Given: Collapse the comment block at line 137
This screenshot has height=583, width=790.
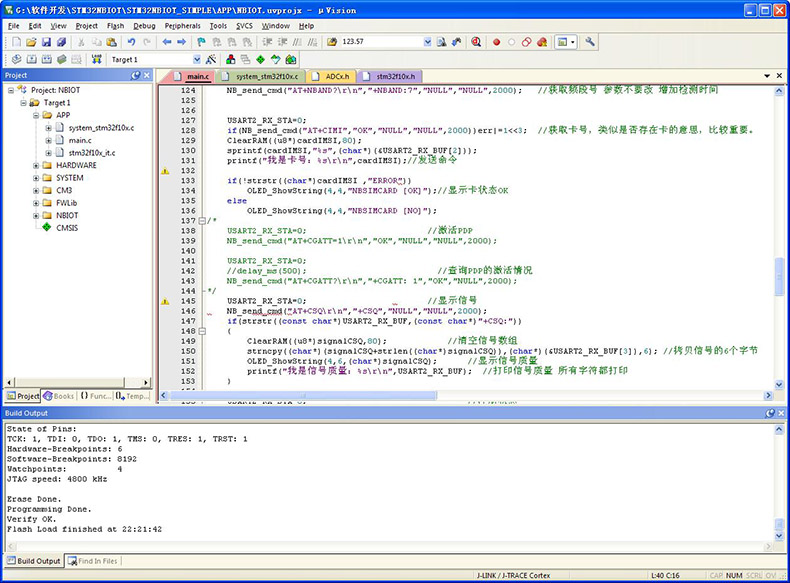Looking at the screenshot, I should [x=201, y=221].
